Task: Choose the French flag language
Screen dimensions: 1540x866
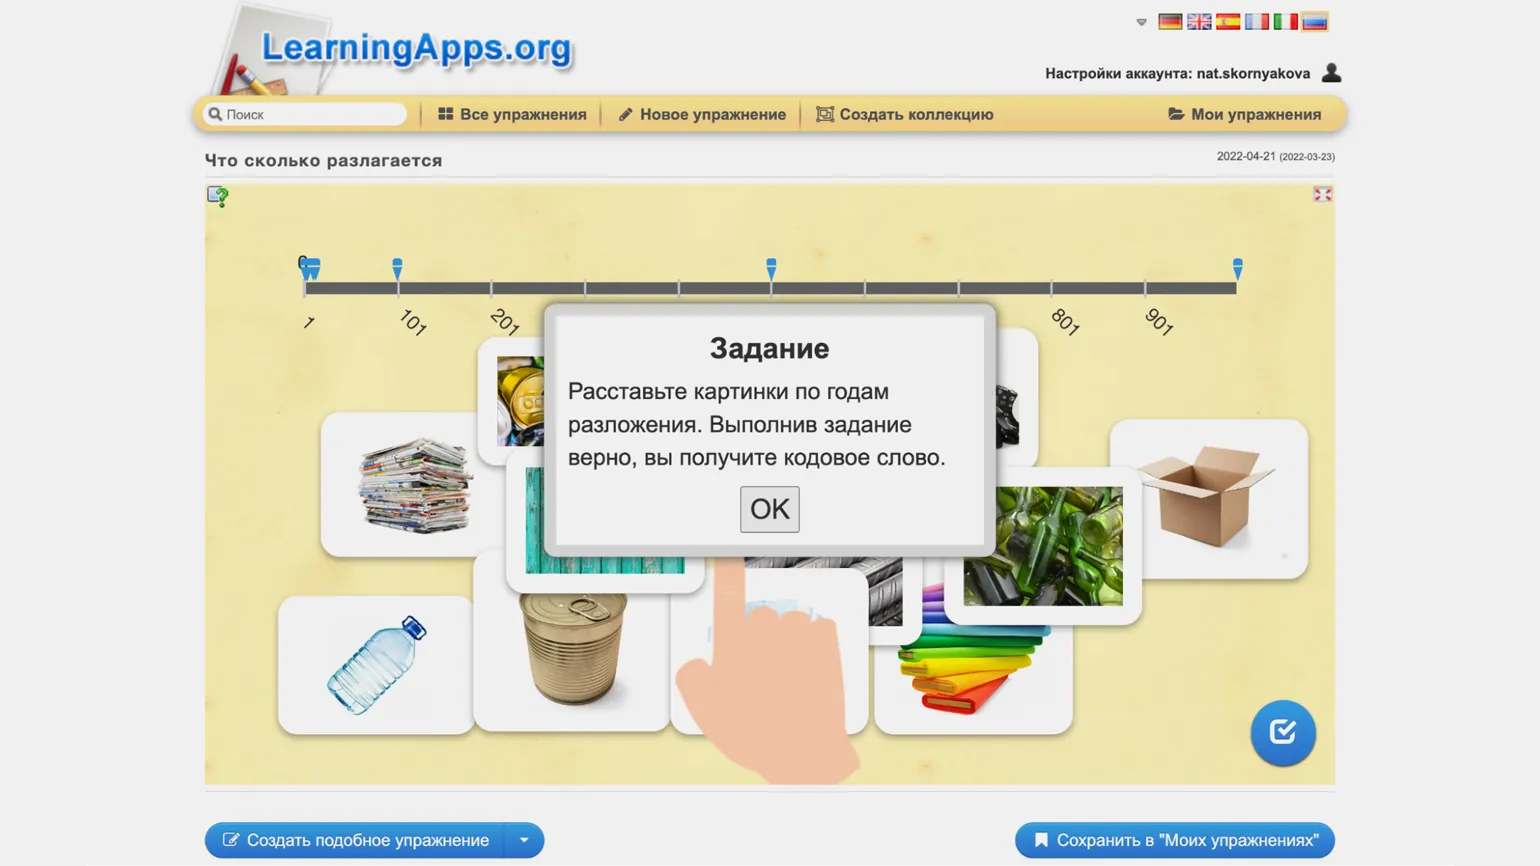Action: pos(1256,22)
